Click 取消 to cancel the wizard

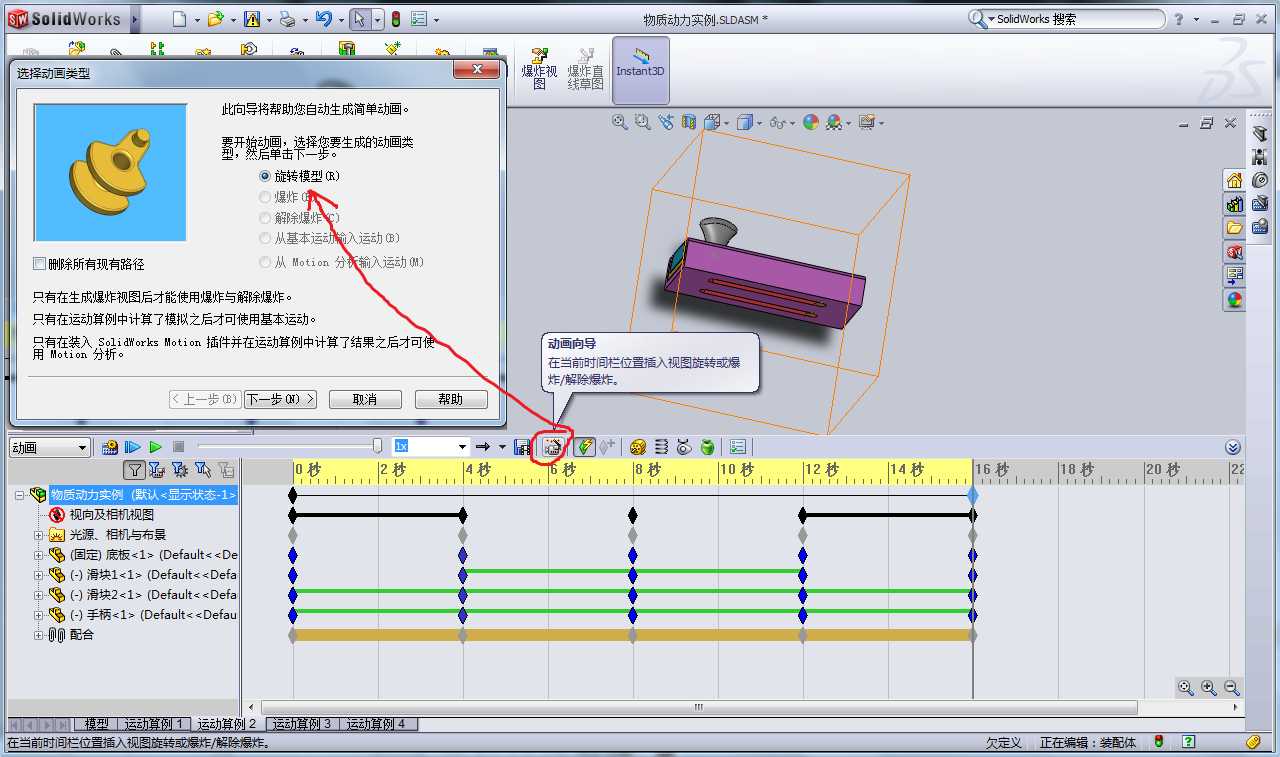[365, 399]
